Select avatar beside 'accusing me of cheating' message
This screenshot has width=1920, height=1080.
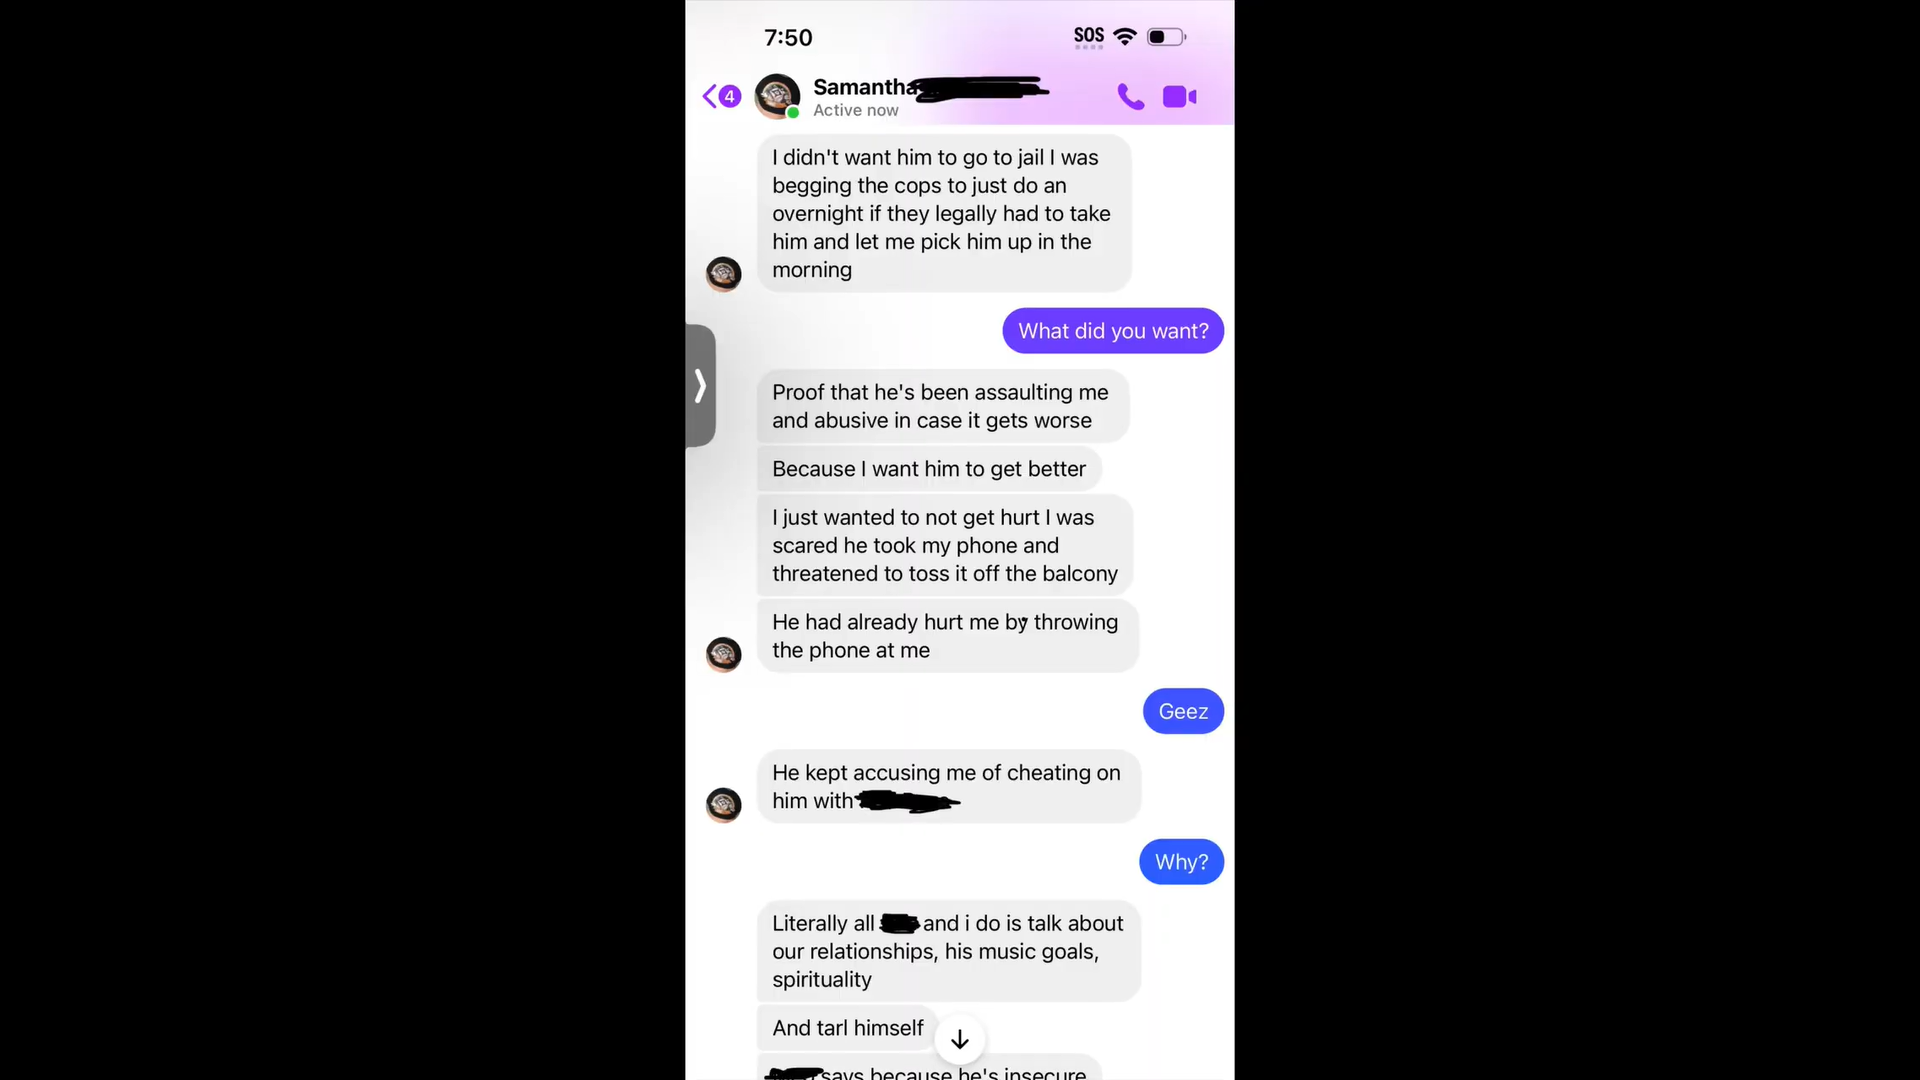point(724,805)
